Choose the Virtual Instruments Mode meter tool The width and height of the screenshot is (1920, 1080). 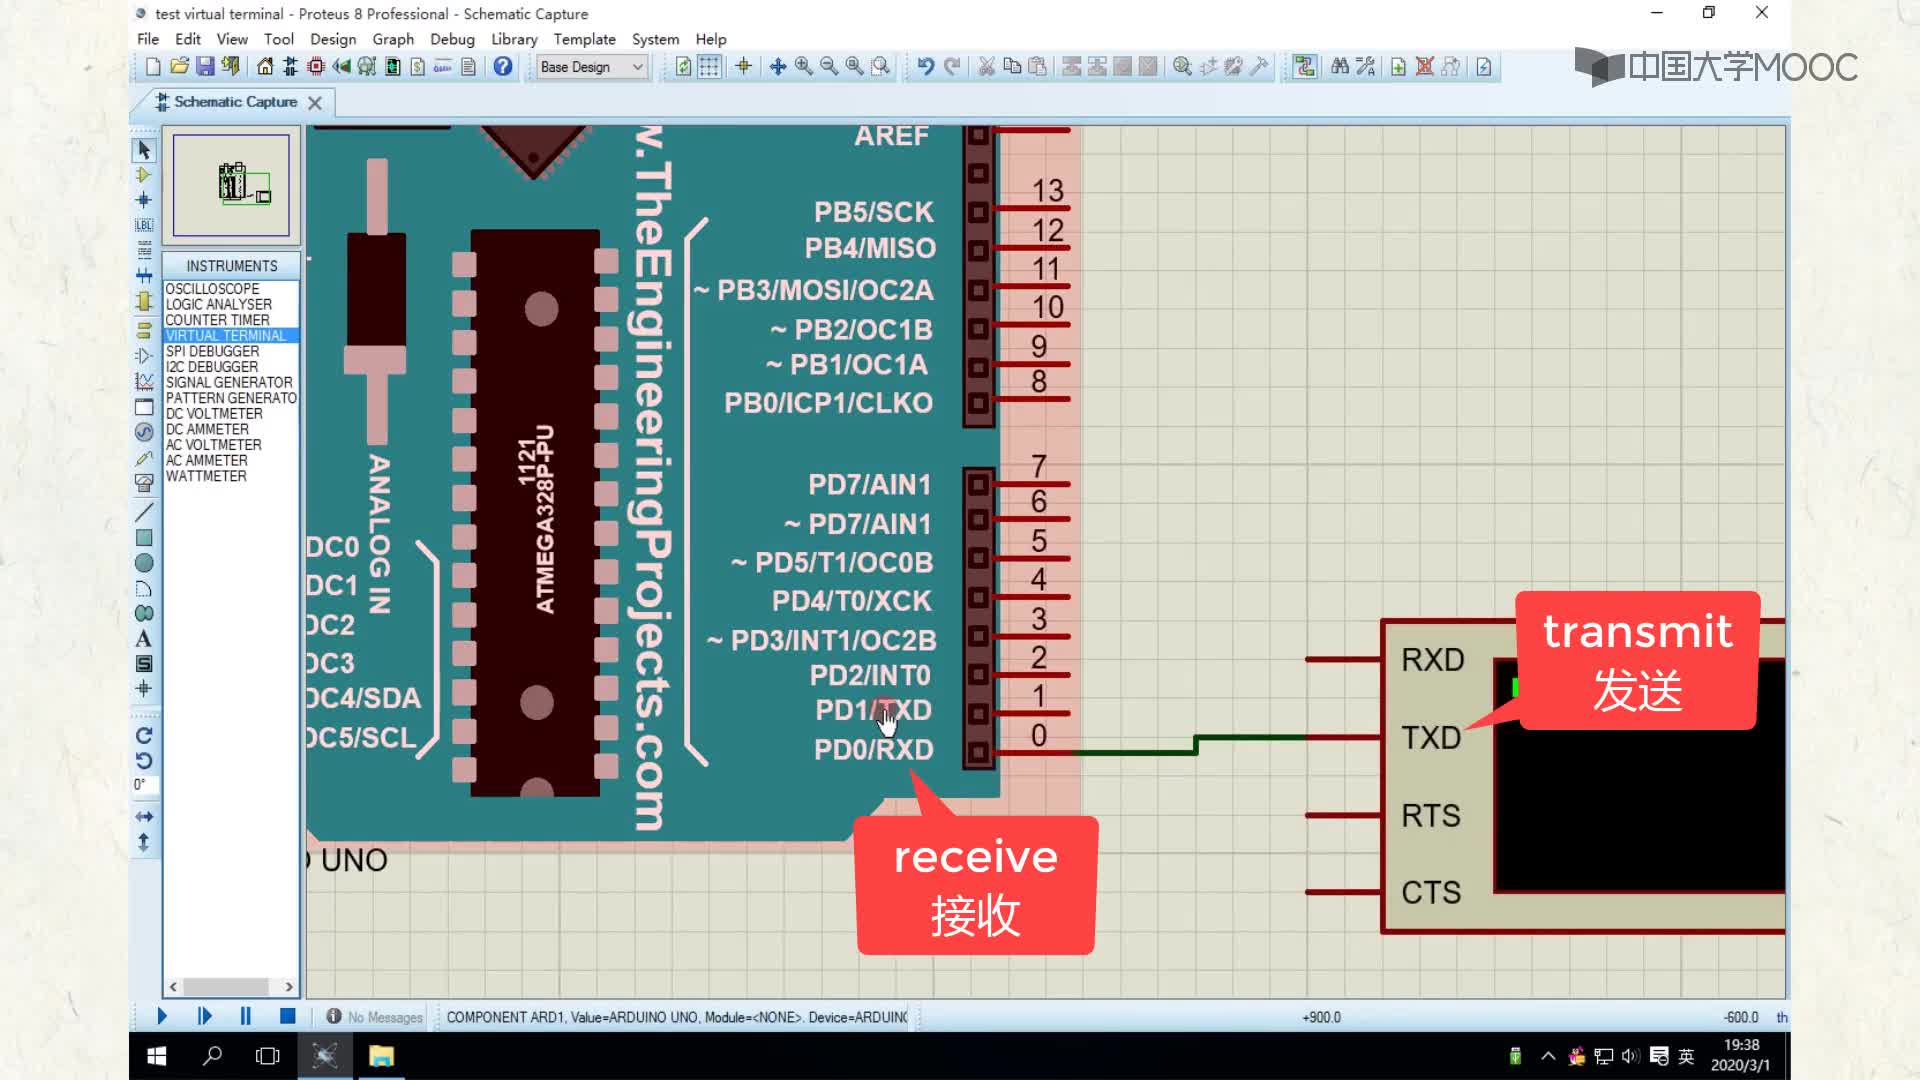[144, 483]
